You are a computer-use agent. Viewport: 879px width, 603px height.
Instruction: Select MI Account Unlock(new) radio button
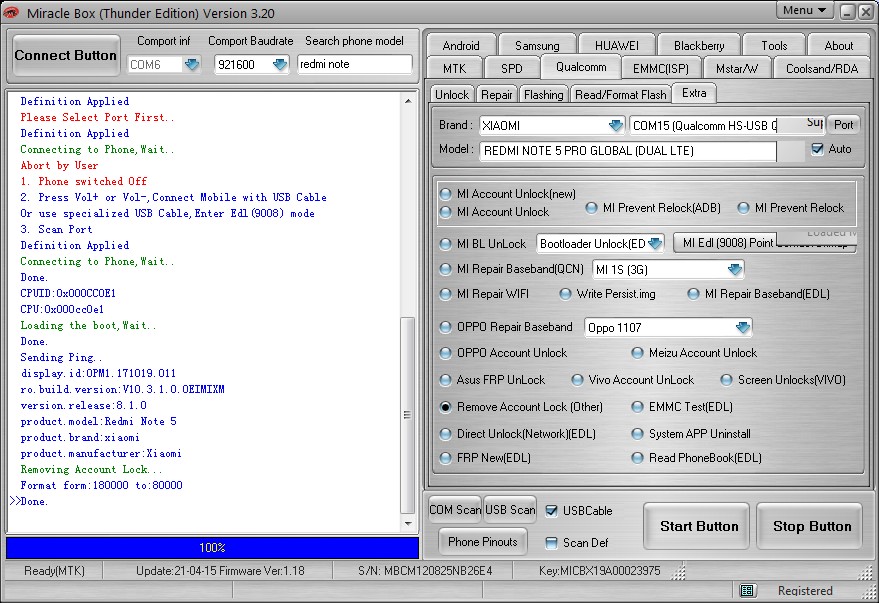446,194
